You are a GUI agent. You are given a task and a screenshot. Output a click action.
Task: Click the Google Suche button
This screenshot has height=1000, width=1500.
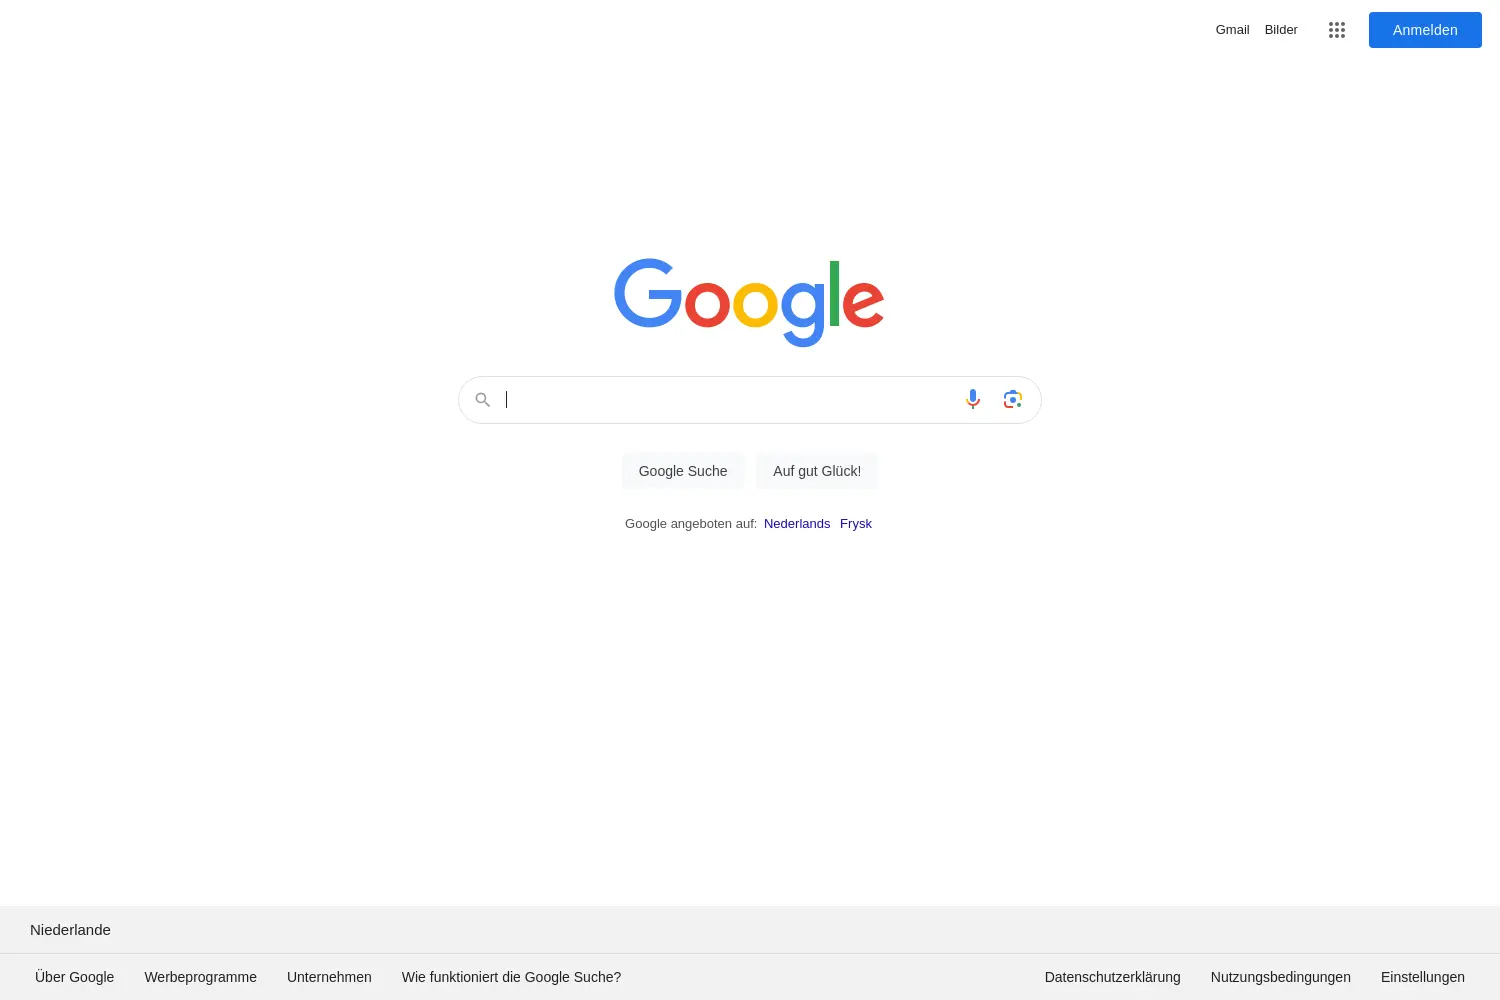tap(683, 471)
